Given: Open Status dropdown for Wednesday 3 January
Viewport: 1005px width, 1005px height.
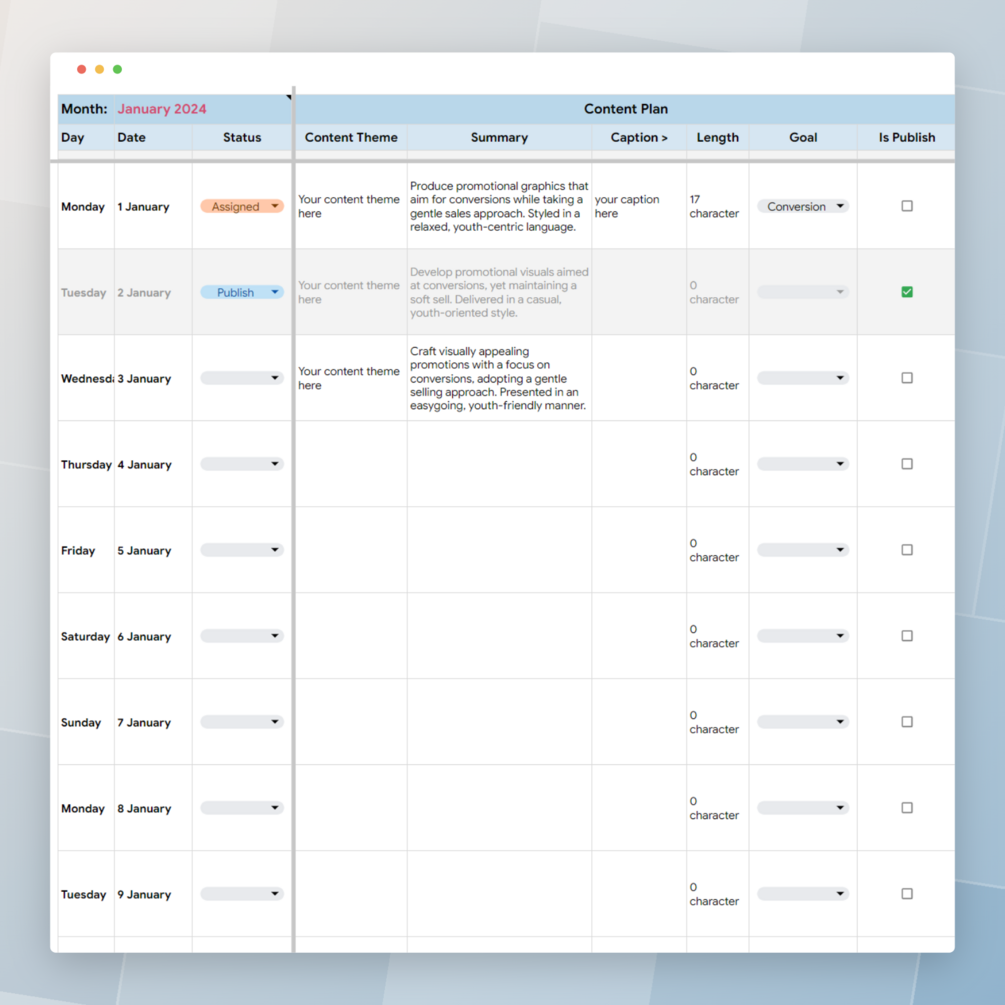Looking at the screenshot, I should point(242,378).
